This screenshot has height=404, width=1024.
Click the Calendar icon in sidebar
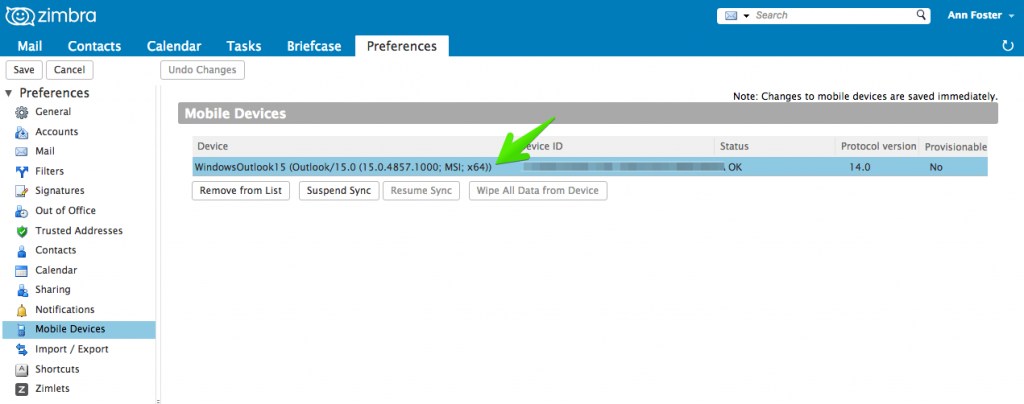tap(22, 271)
